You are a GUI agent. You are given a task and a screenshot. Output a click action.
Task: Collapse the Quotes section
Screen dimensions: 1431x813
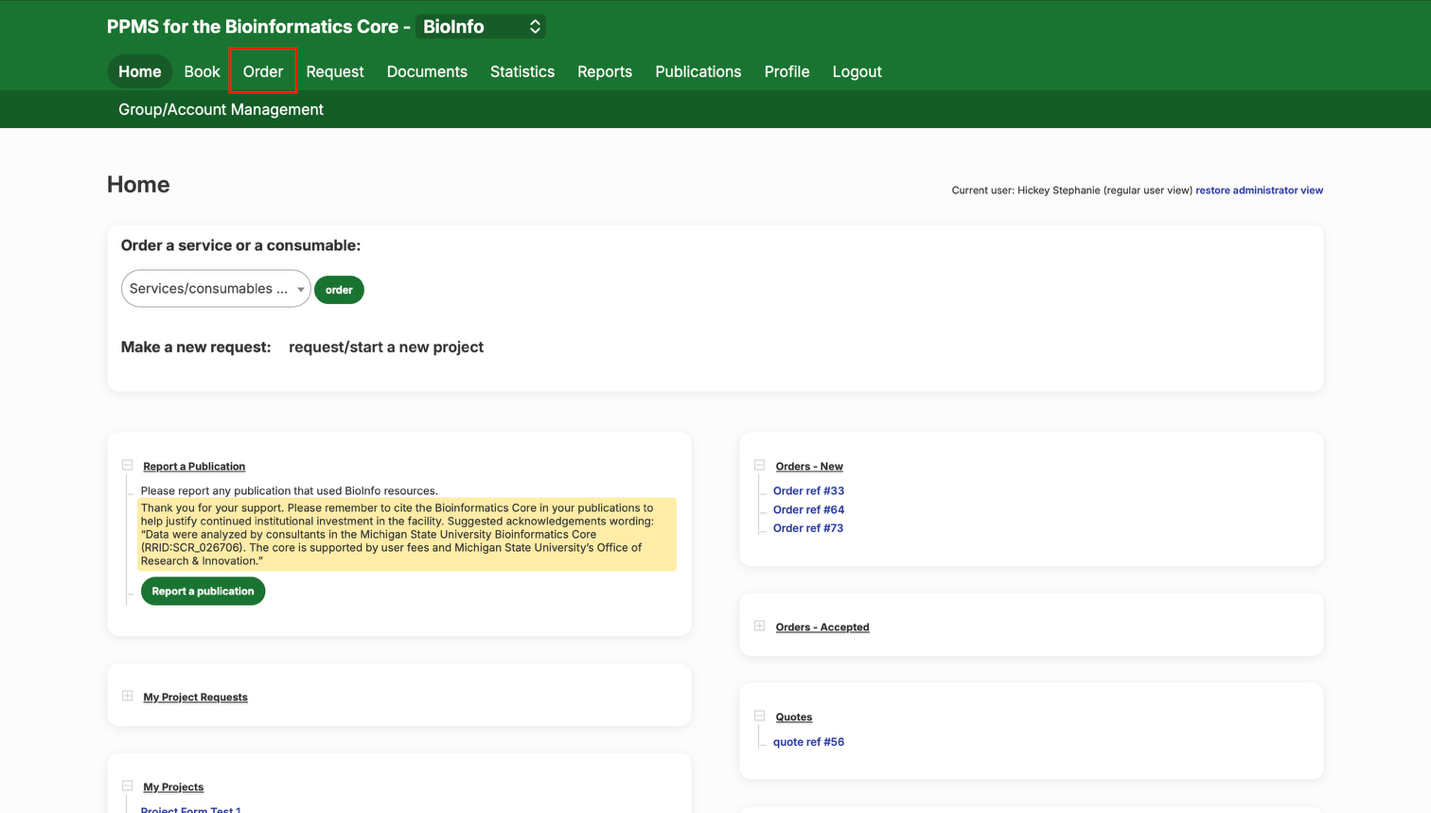pos(759,716)
